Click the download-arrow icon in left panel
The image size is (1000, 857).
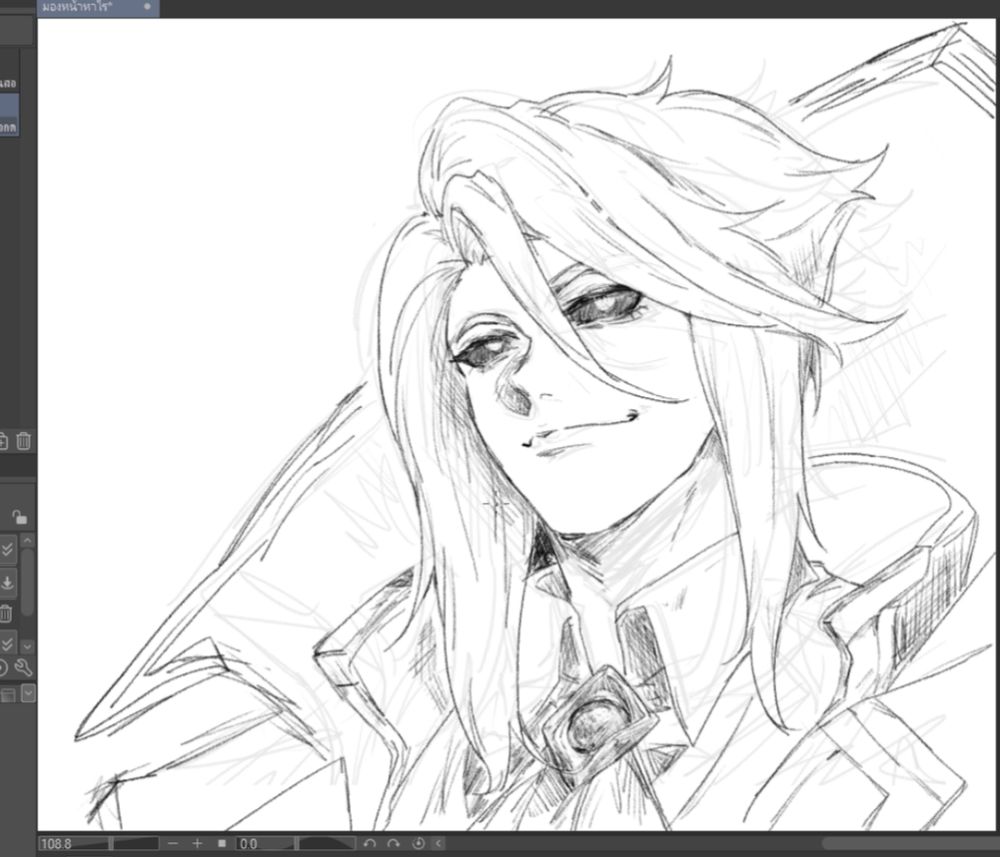pyautogui.click(x=7, y=582)
